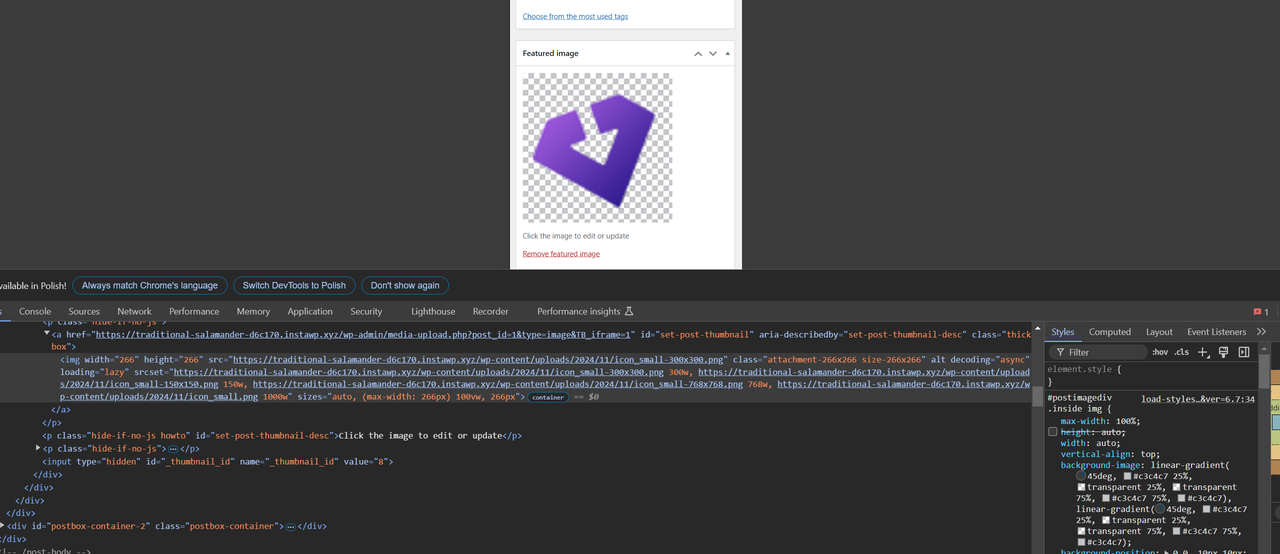This screenshot has width=1280, height=554.
Task: Open the load-styles…&ver=6.7:34 source link
Action: (x=1198, y=398)
